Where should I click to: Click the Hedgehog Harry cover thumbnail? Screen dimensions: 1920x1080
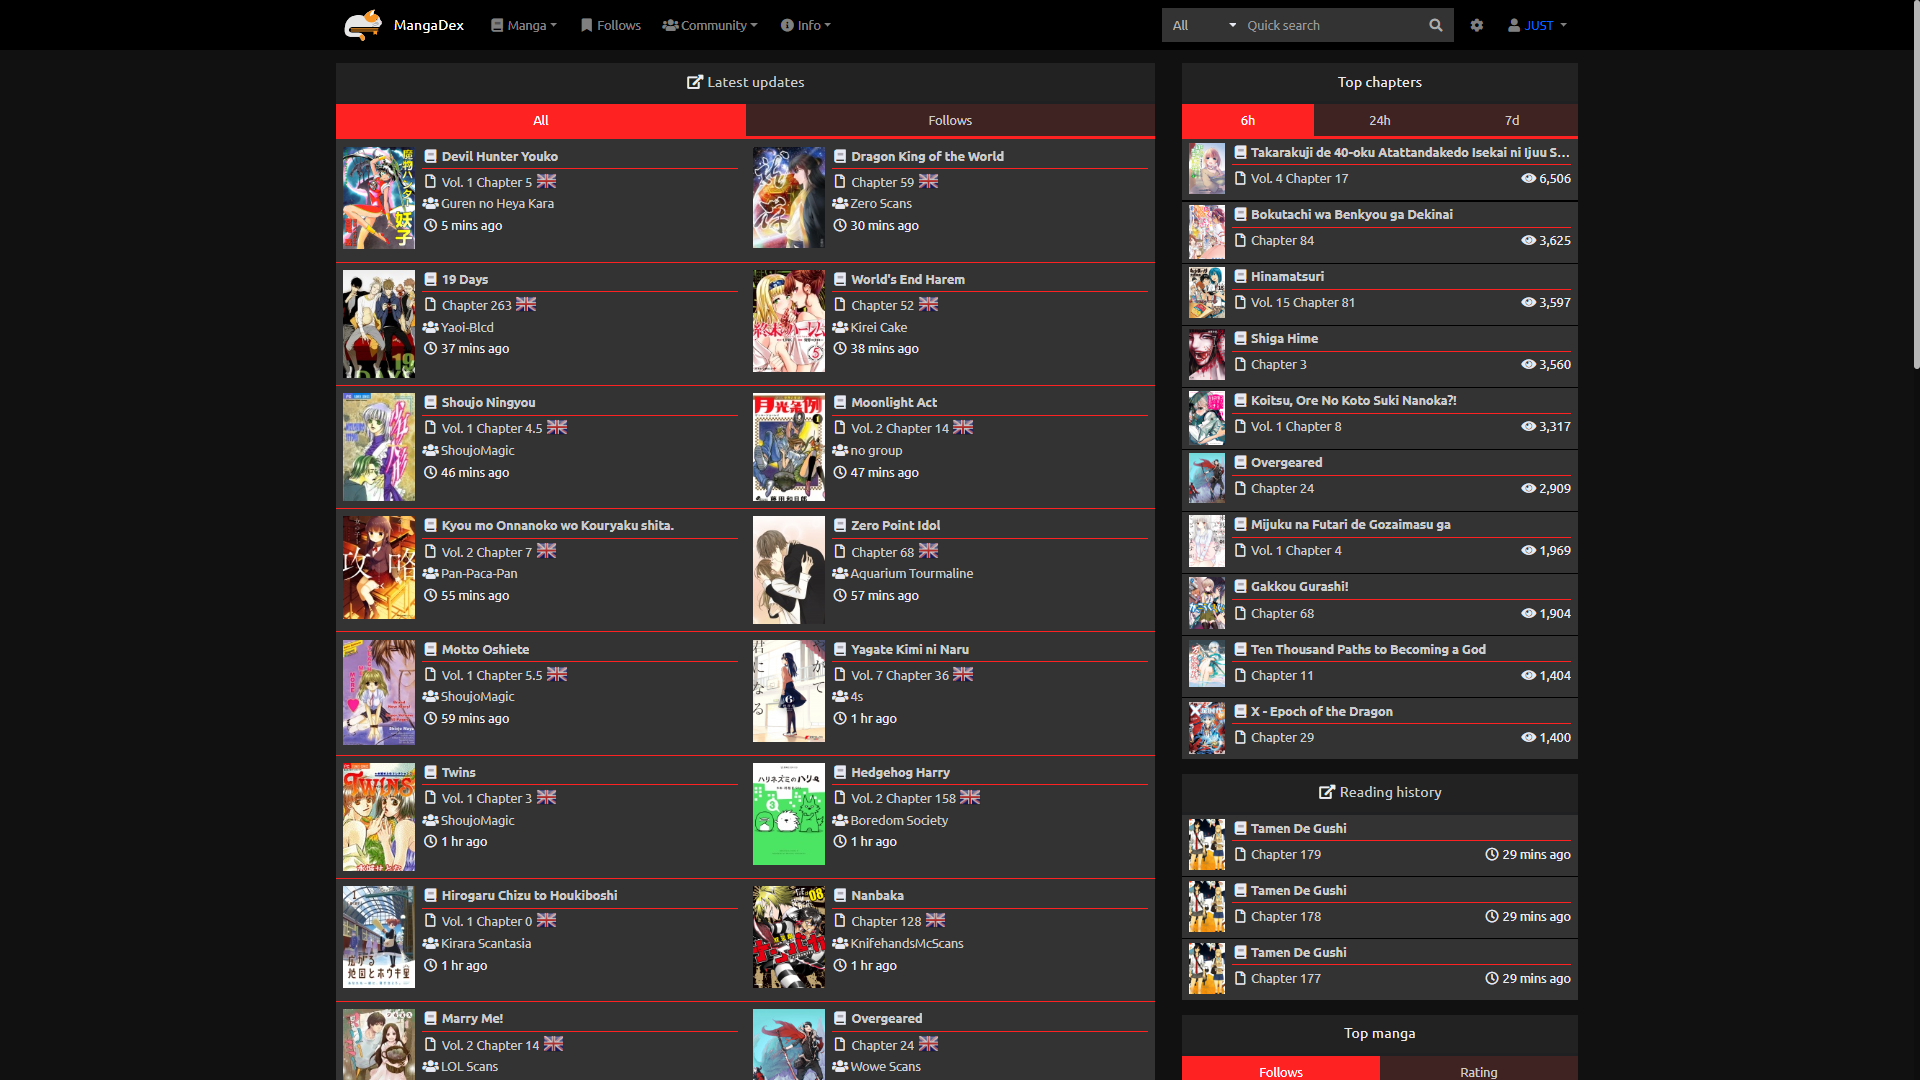788,814
